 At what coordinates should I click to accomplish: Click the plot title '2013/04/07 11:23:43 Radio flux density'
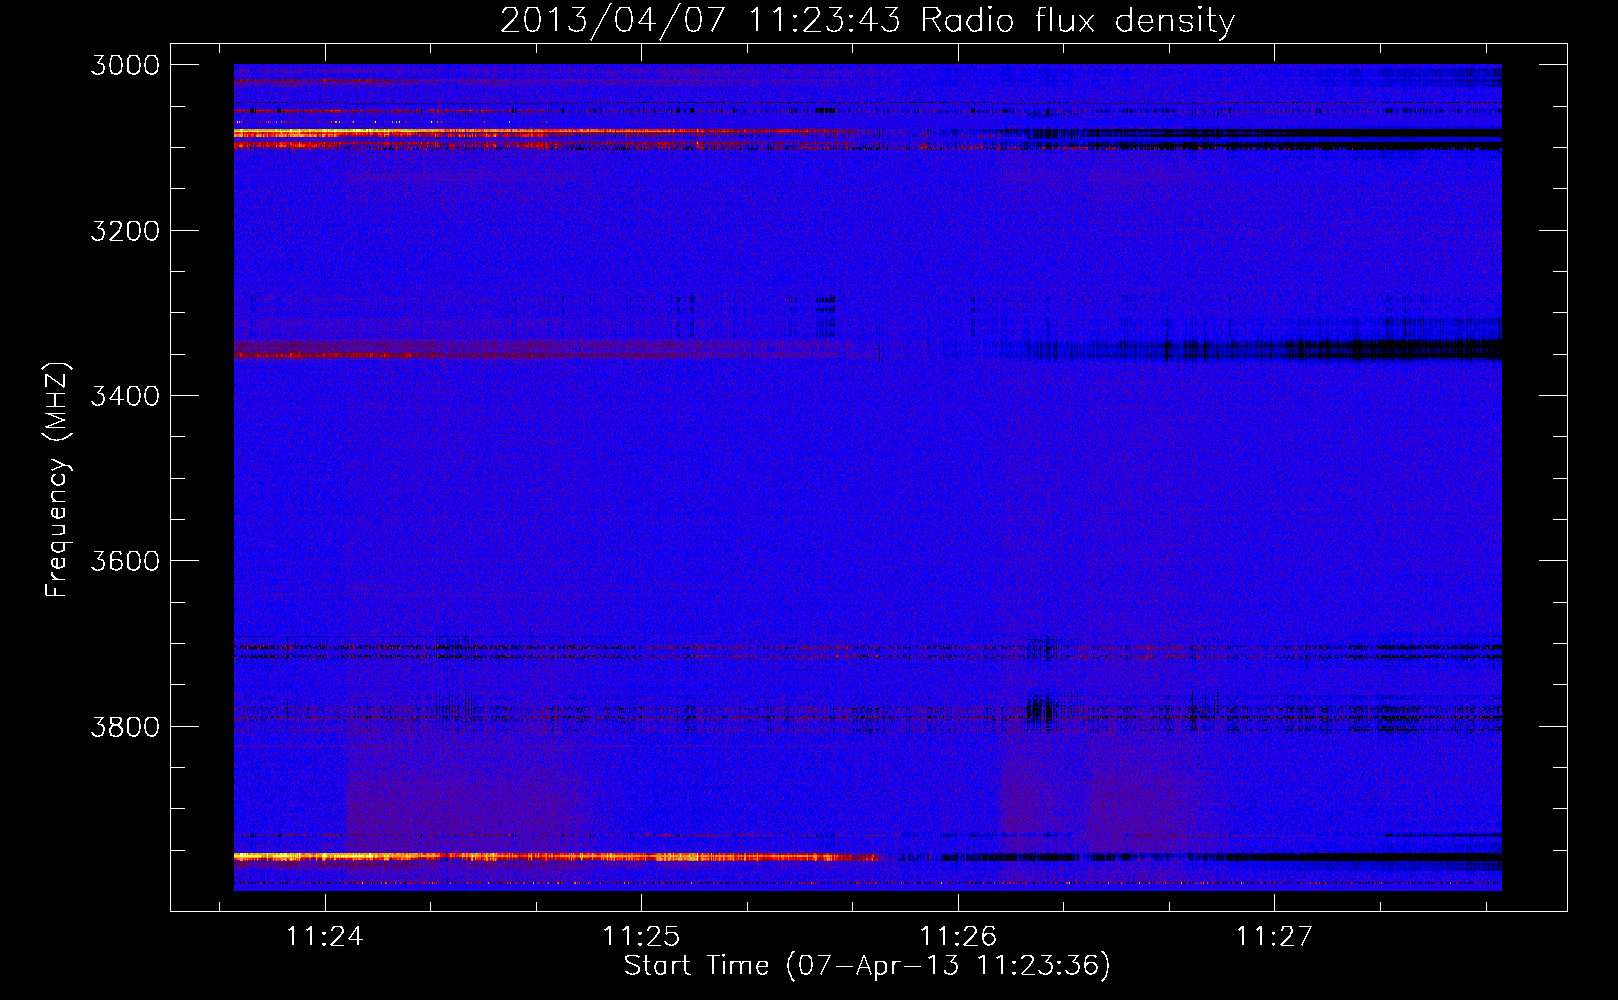(x=867, y=21)
